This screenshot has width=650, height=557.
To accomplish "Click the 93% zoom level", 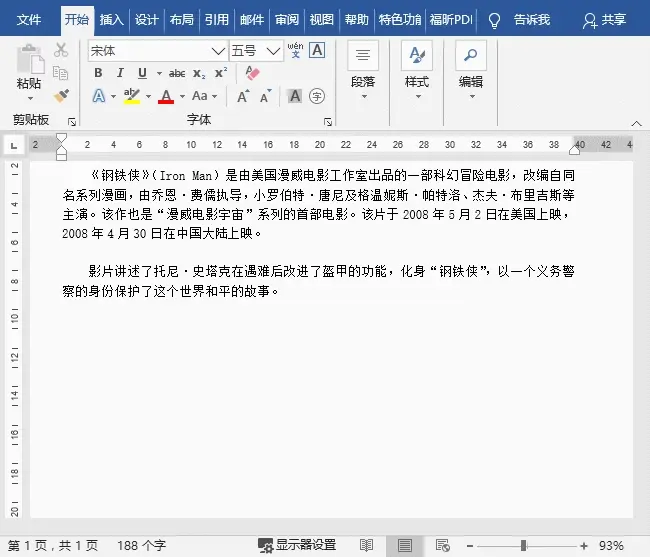I will point(611,546).
